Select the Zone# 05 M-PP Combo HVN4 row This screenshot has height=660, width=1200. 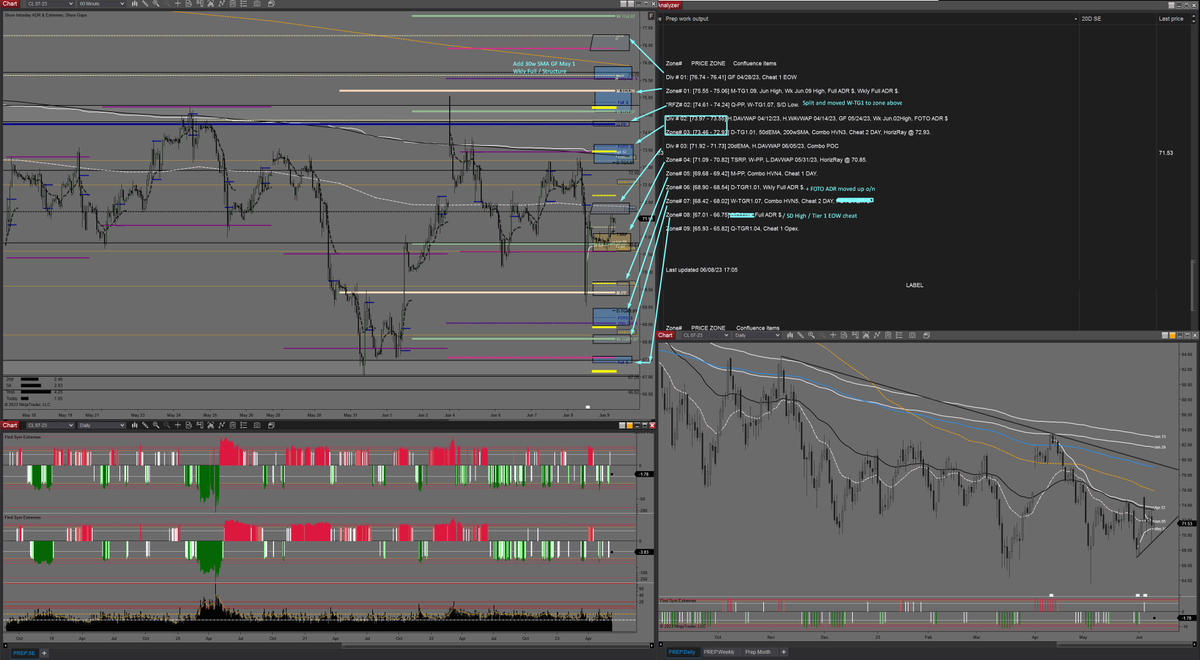coord(741,173)
